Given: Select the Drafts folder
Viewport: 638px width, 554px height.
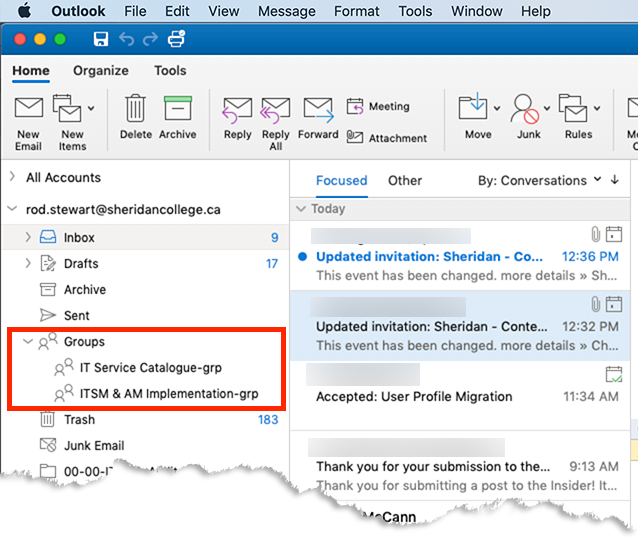Looking at the screenshot, I should (x=145, y=264).
